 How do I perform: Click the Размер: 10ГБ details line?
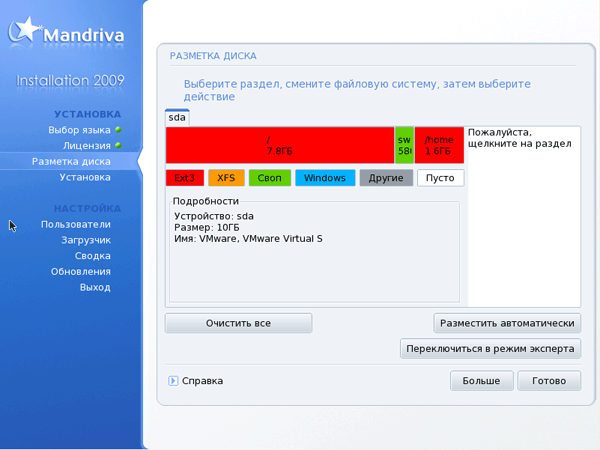[x=207, y=228]
